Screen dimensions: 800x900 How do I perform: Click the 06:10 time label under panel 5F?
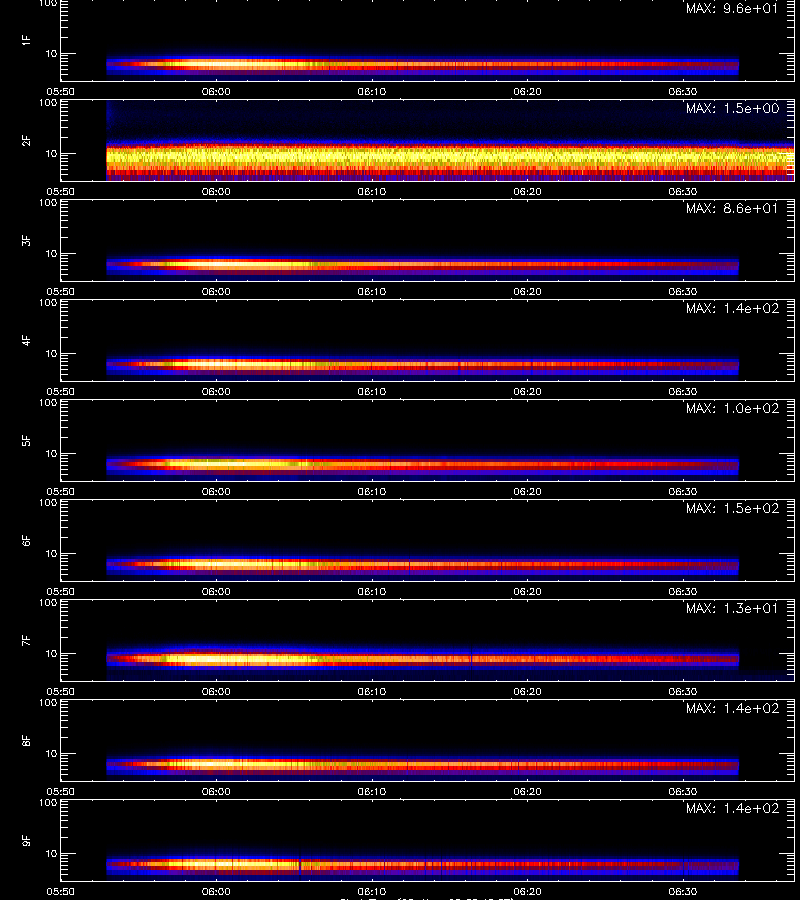(x=371, y=491)
